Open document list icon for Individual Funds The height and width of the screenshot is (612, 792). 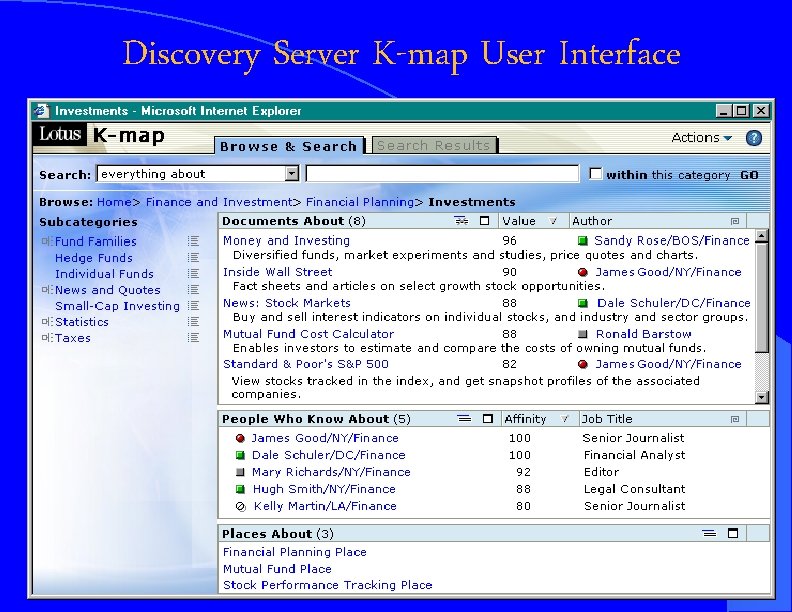coord(193,274)
